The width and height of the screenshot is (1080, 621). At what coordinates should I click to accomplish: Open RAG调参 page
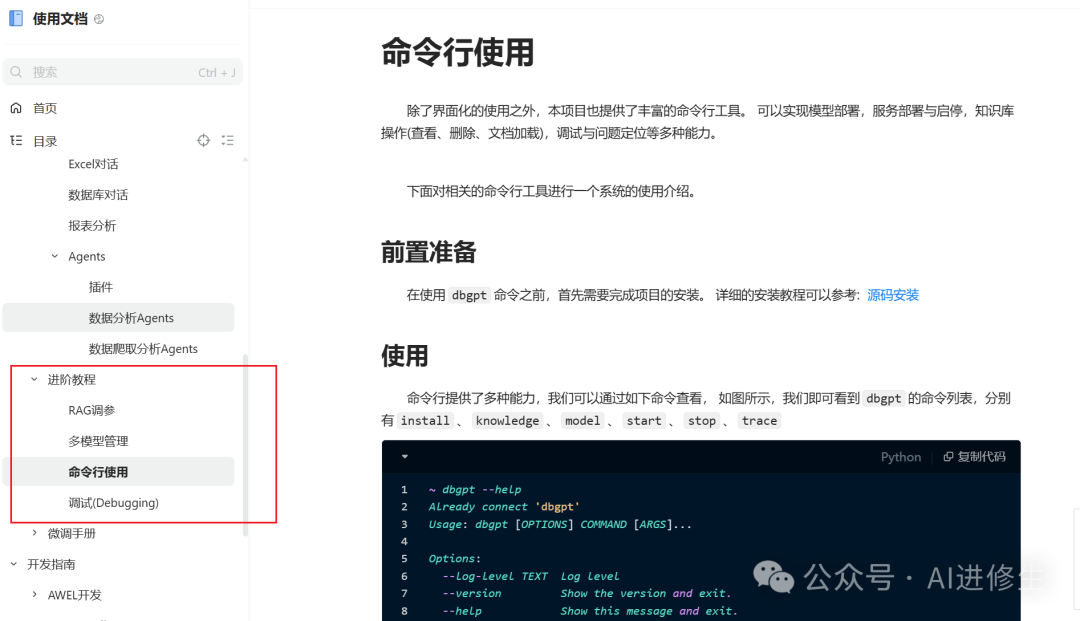point(92,410)
